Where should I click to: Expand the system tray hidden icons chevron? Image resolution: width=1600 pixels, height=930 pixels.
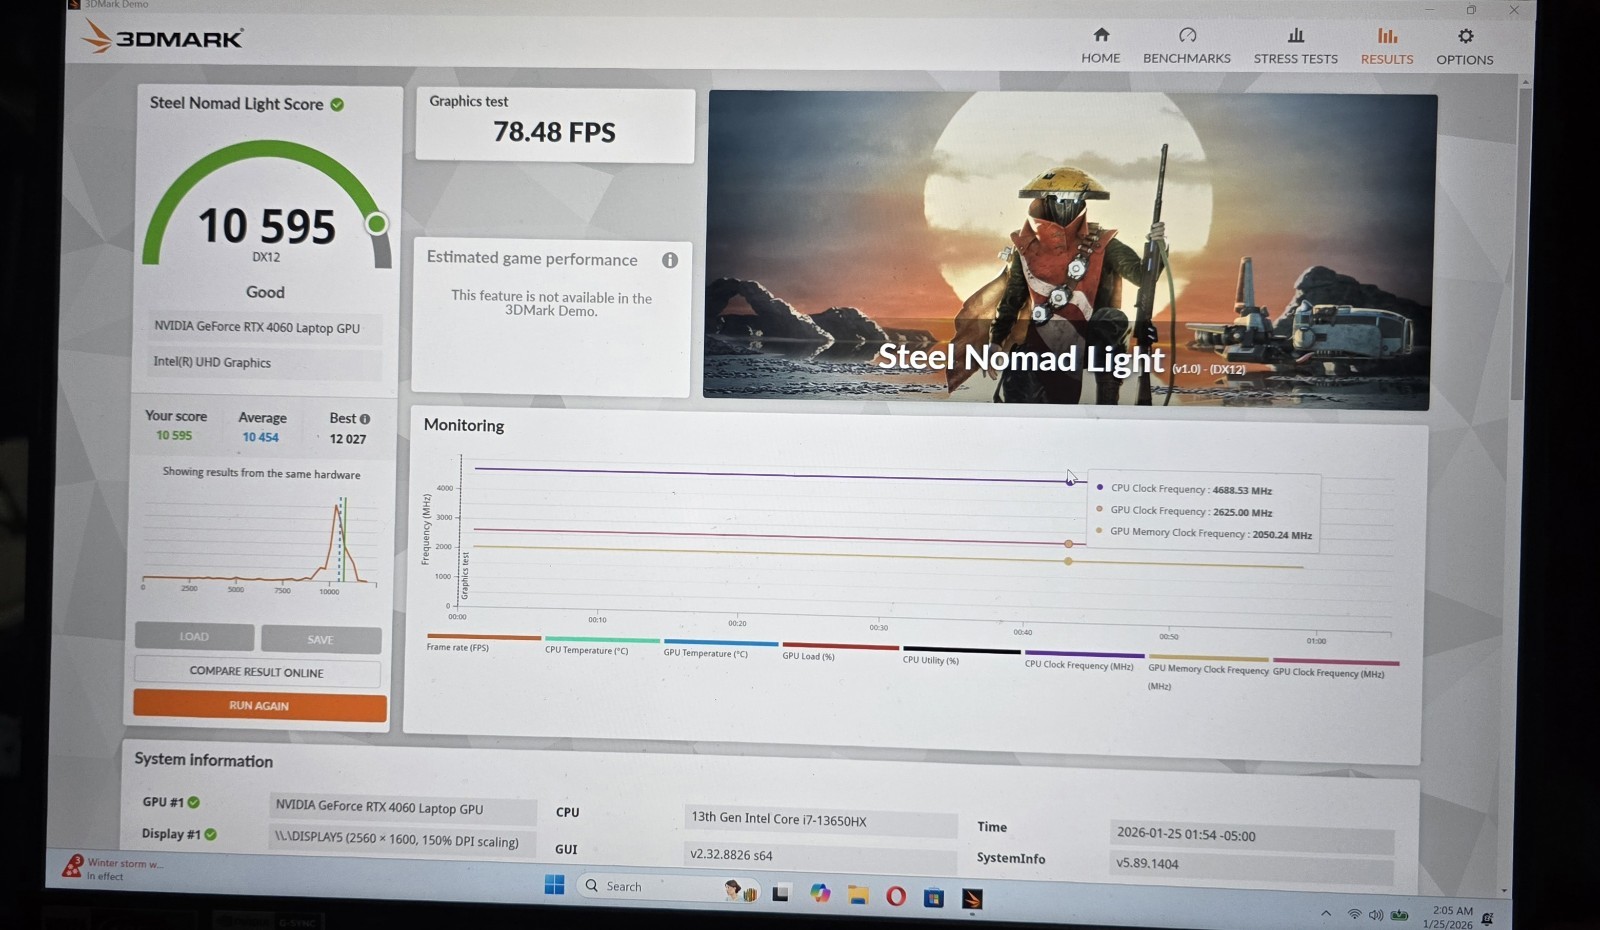coord(1326,913)
